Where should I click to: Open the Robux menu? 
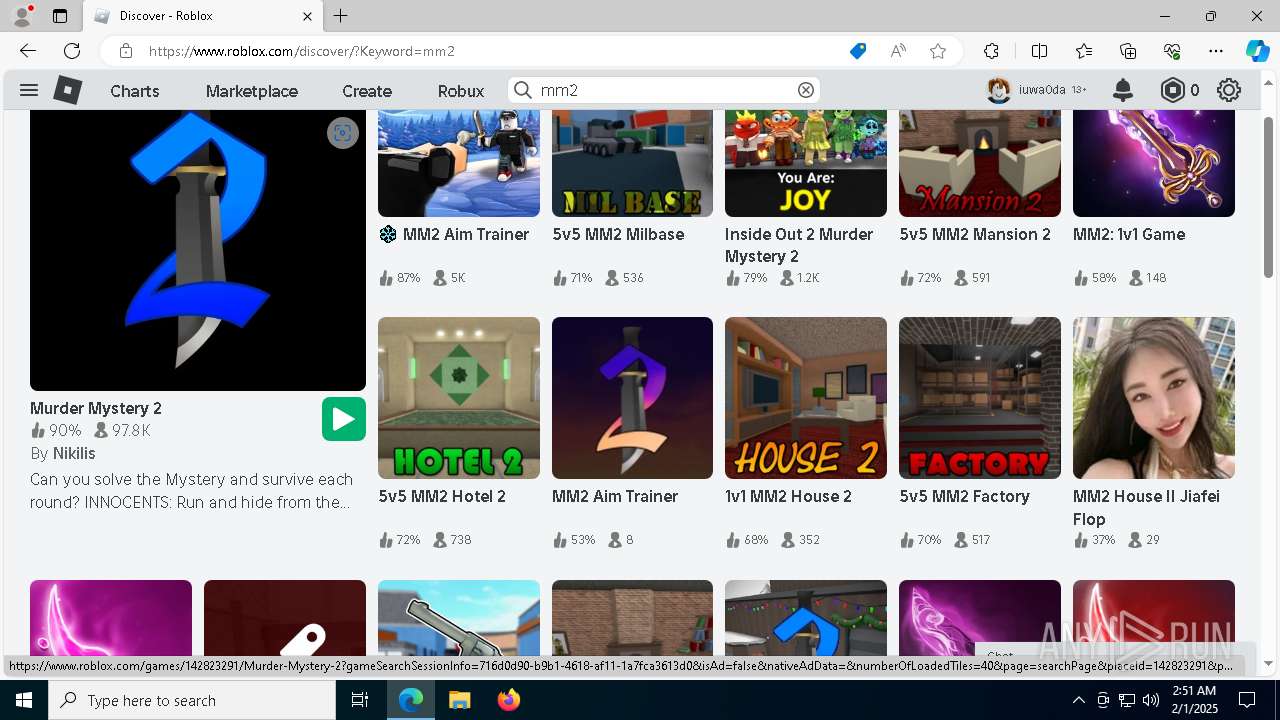click(461, 91)
